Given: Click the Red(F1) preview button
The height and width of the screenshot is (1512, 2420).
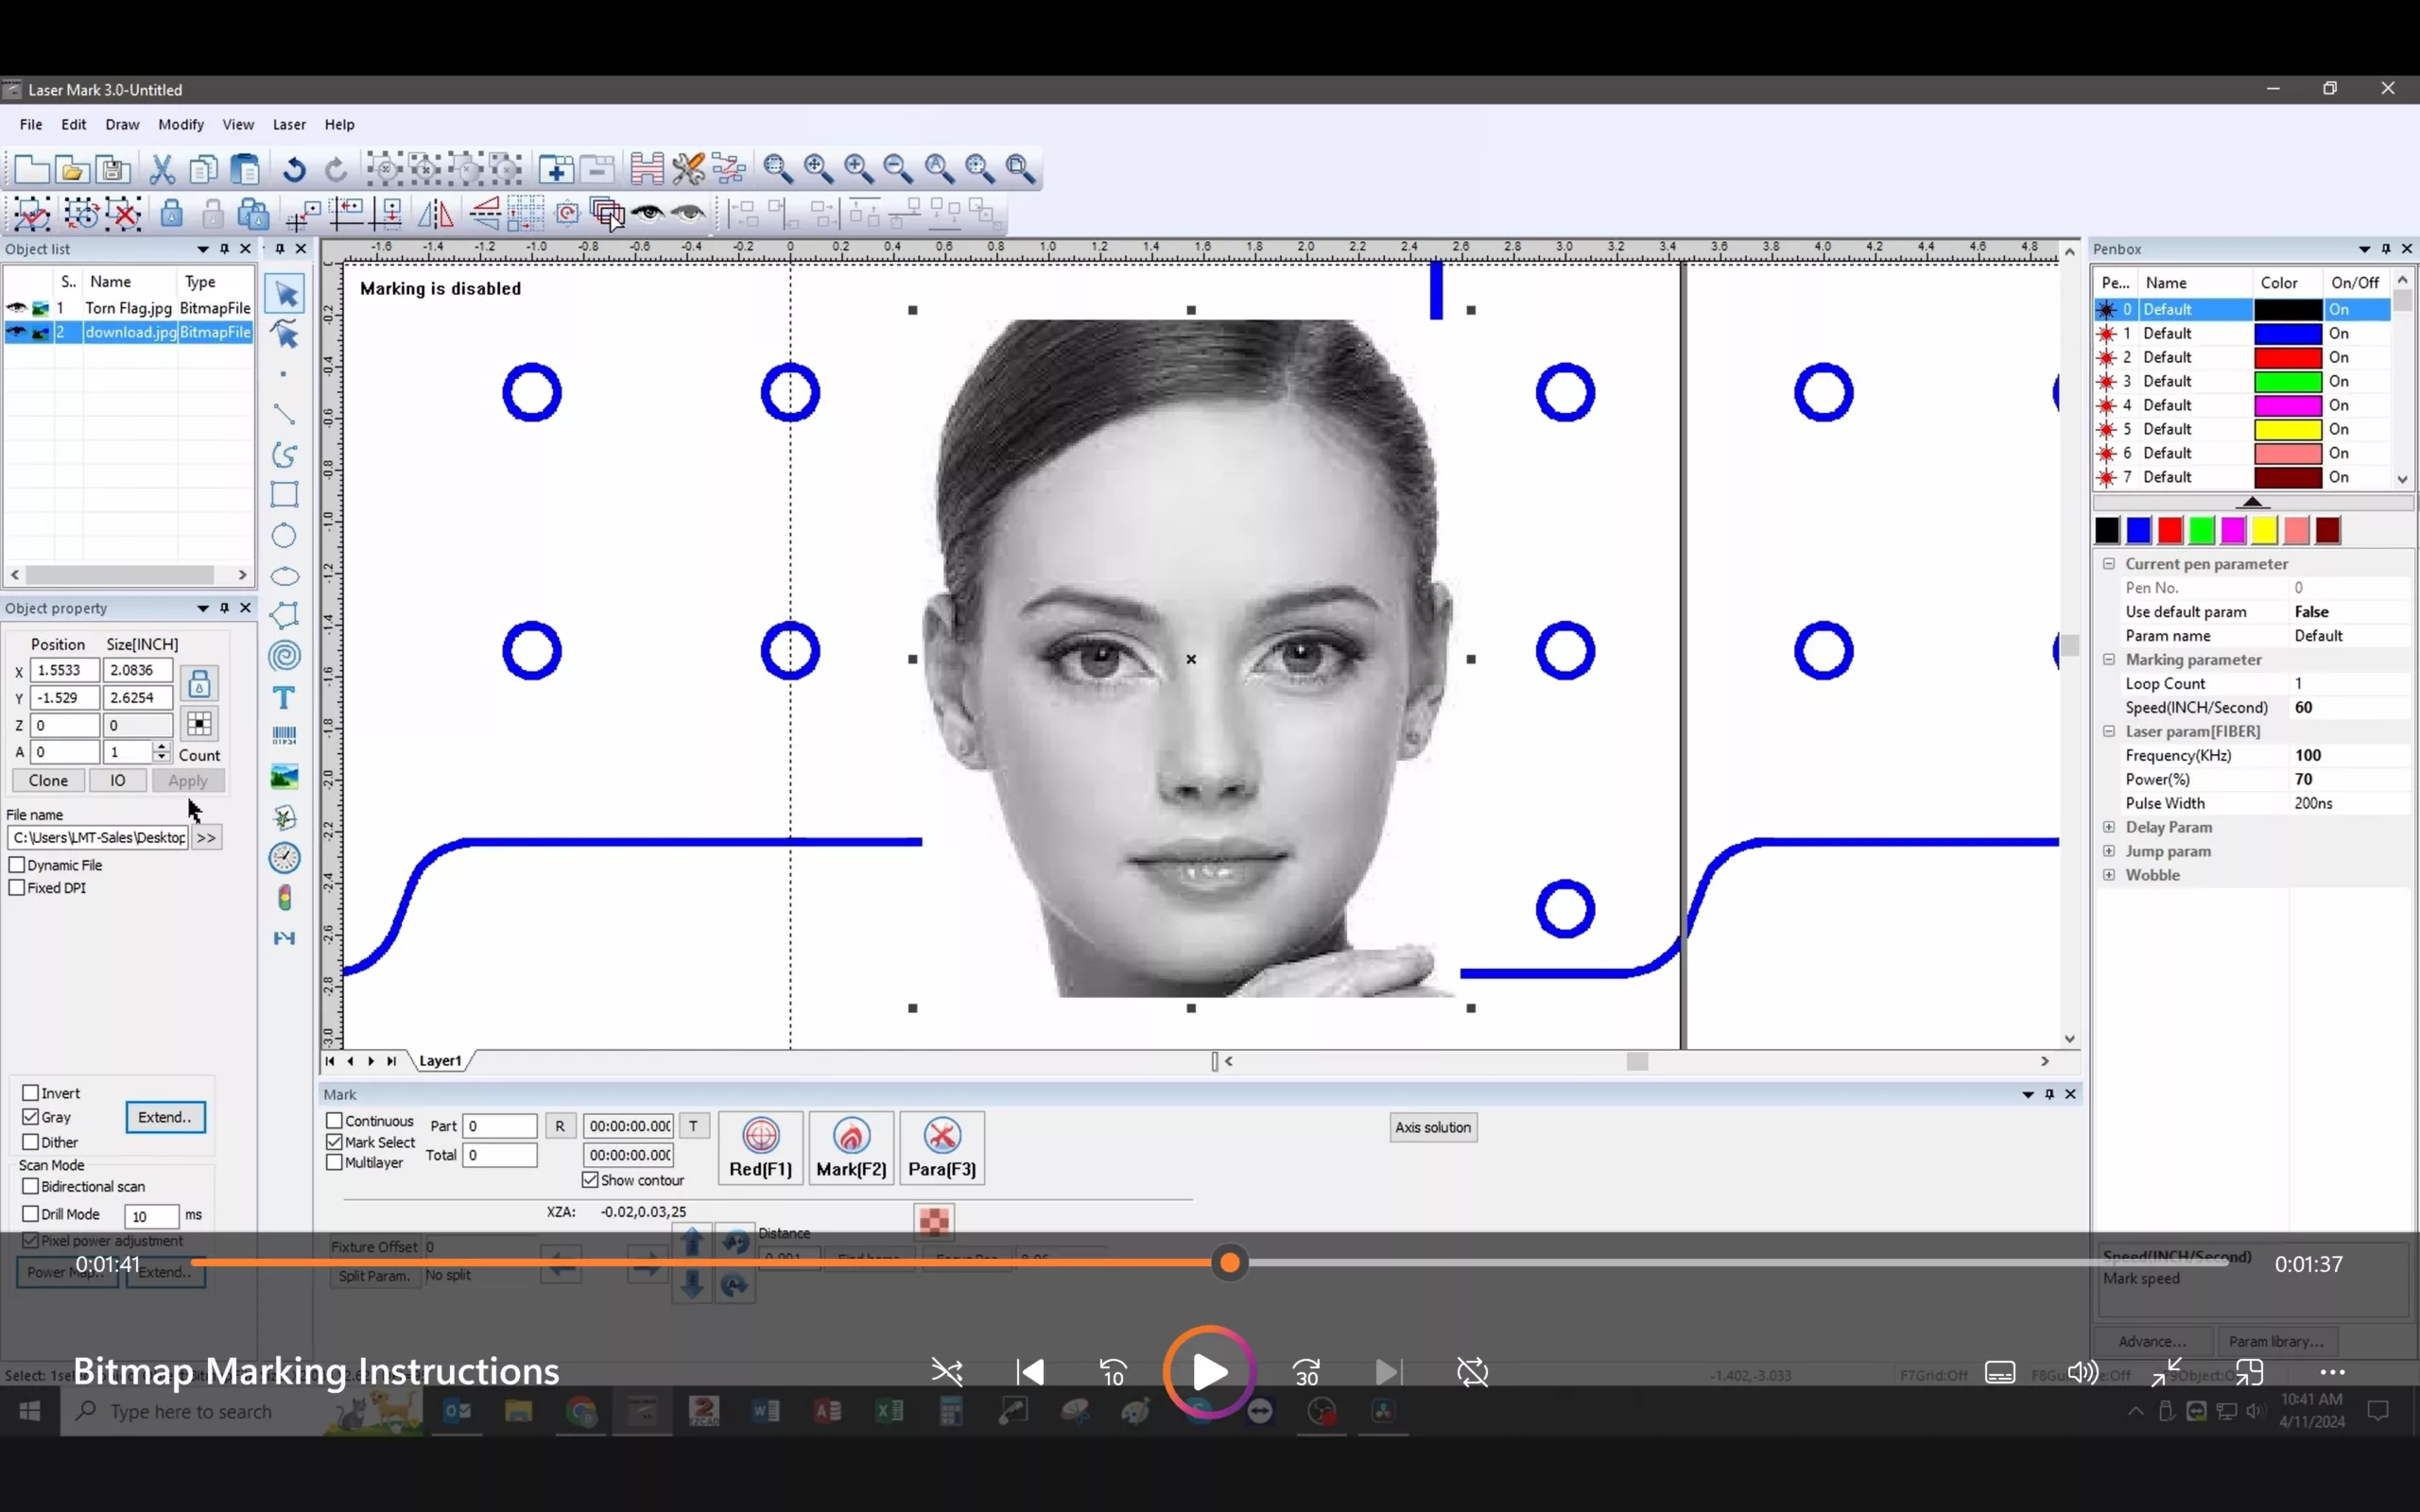Looking at the screenshot, I should (x=760, y=1148).
